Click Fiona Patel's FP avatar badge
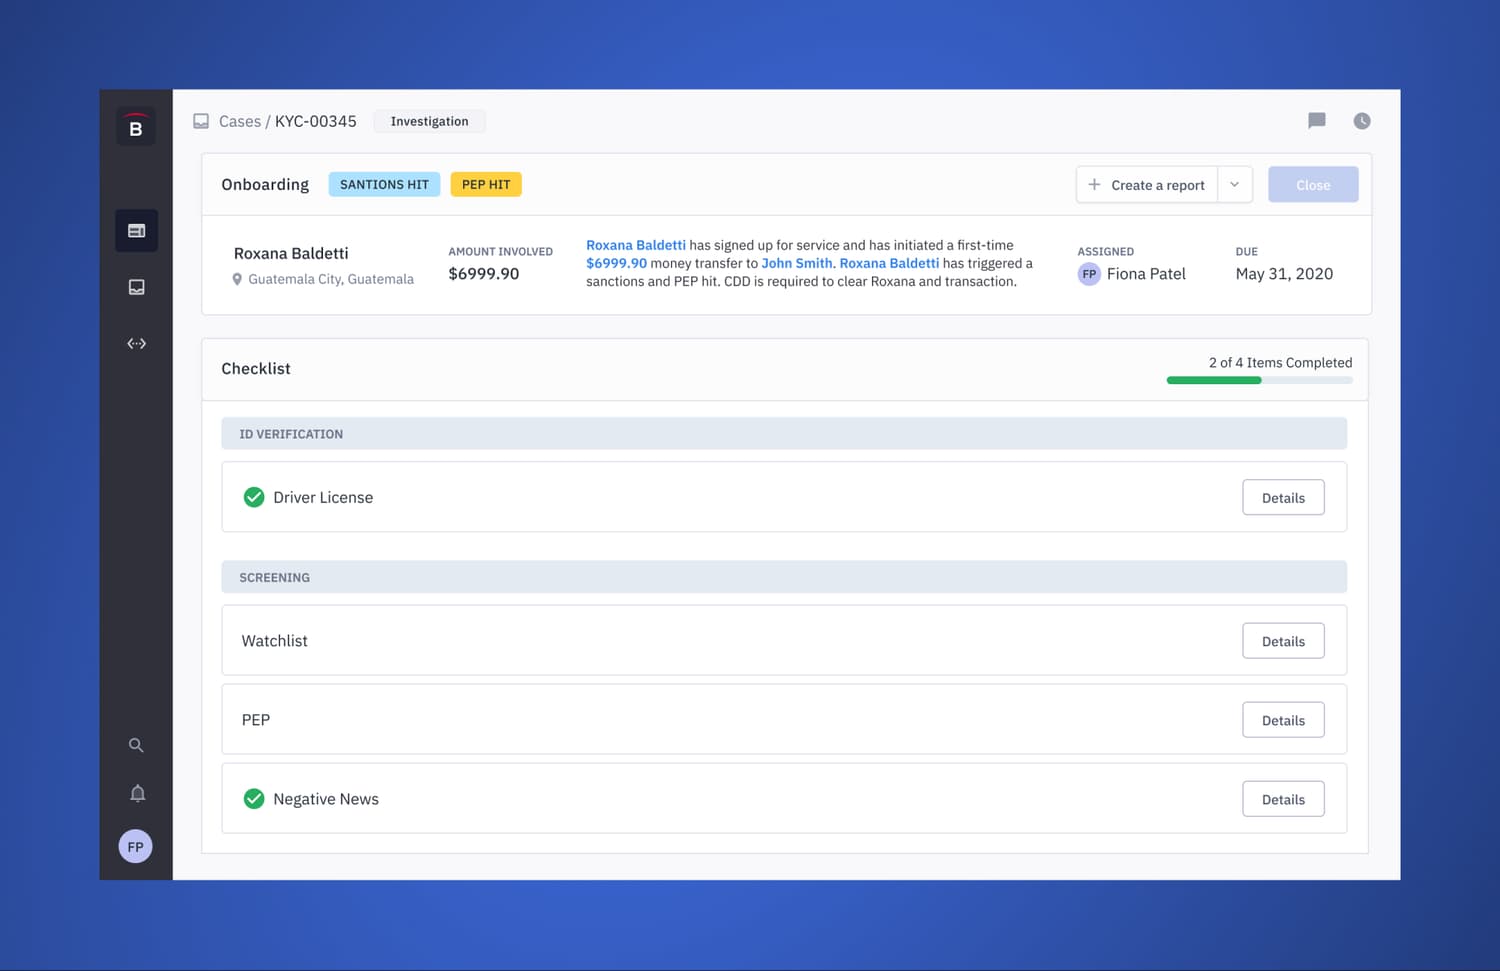The width and height of the screenshot is (1500, 971). 1089,274
